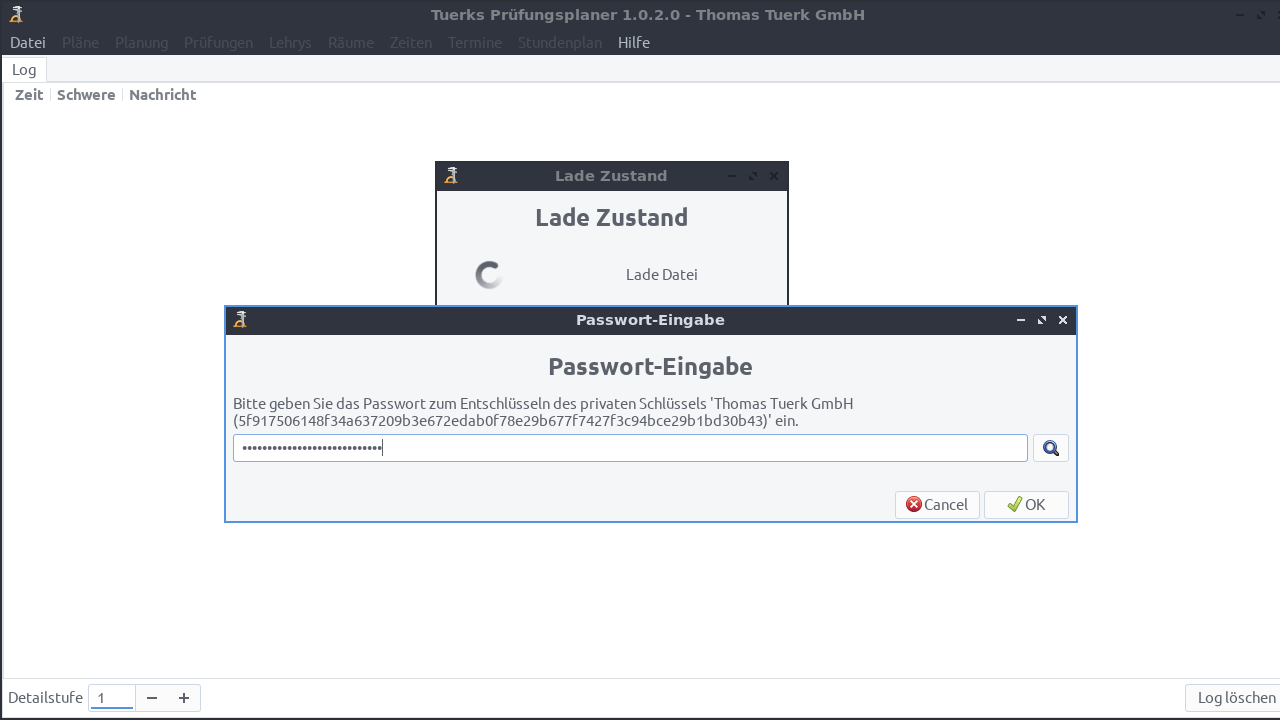
Task: Click the app icon in the Passwort-Eingabe title bar
Action: pos(240,320)
